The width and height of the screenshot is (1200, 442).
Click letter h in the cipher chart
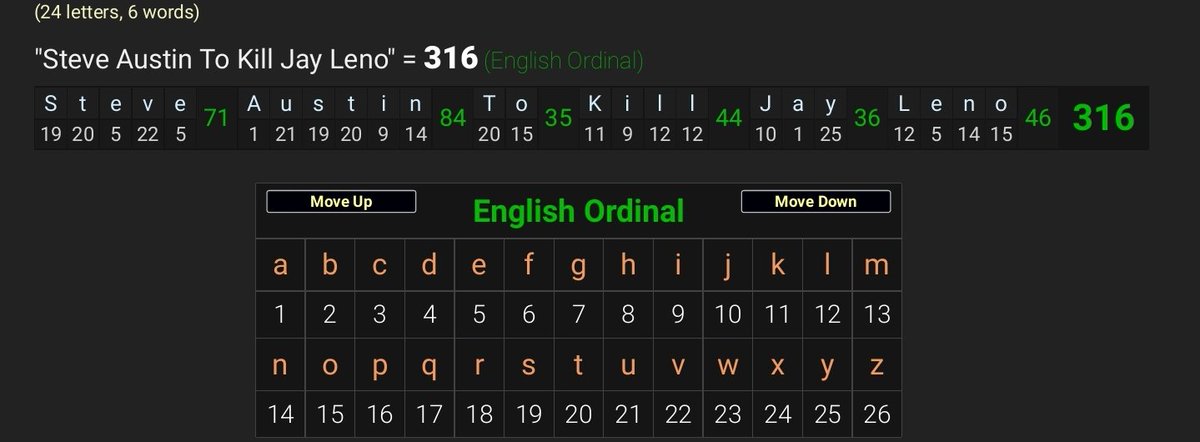[x=628, y=265]
